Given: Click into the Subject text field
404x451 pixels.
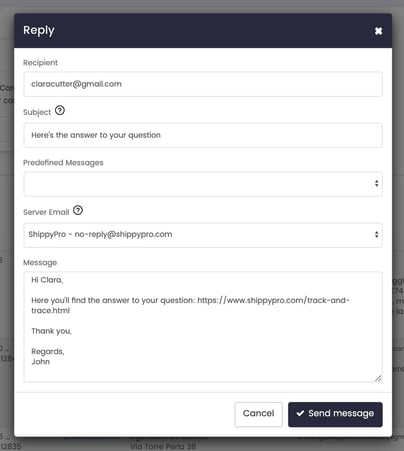Looking at the screenshot, I should click(x=203, y=135).
